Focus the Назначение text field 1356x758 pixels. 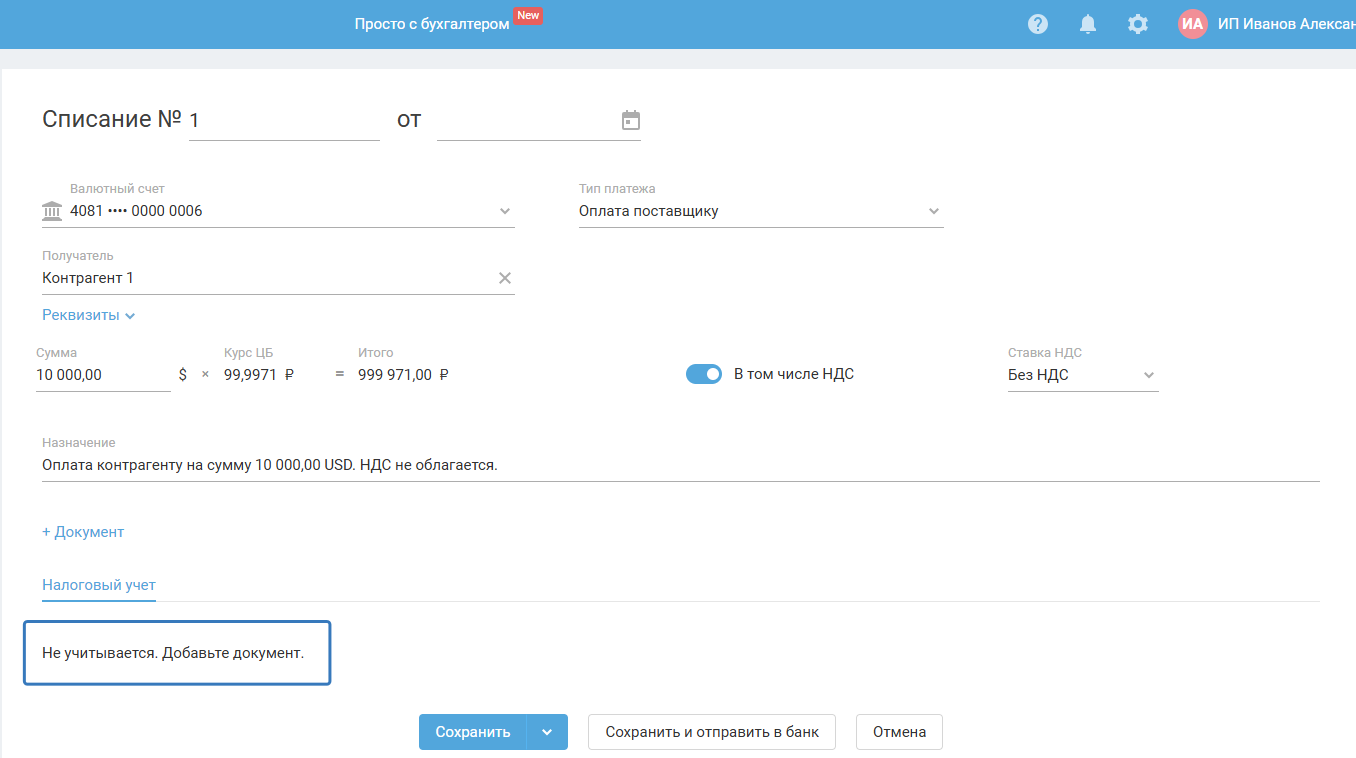point(681,466)
